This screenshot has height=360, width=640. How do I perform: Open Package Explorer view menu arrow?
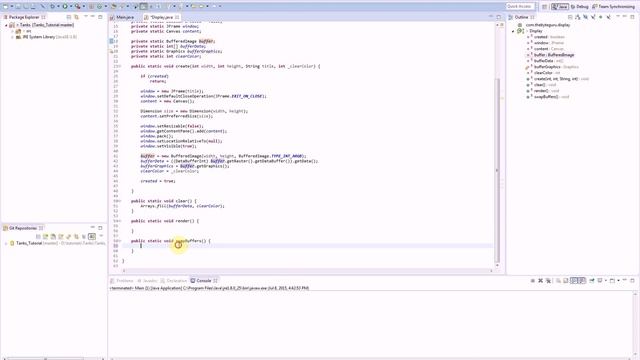pyautogui.click(x=86, y=16)
